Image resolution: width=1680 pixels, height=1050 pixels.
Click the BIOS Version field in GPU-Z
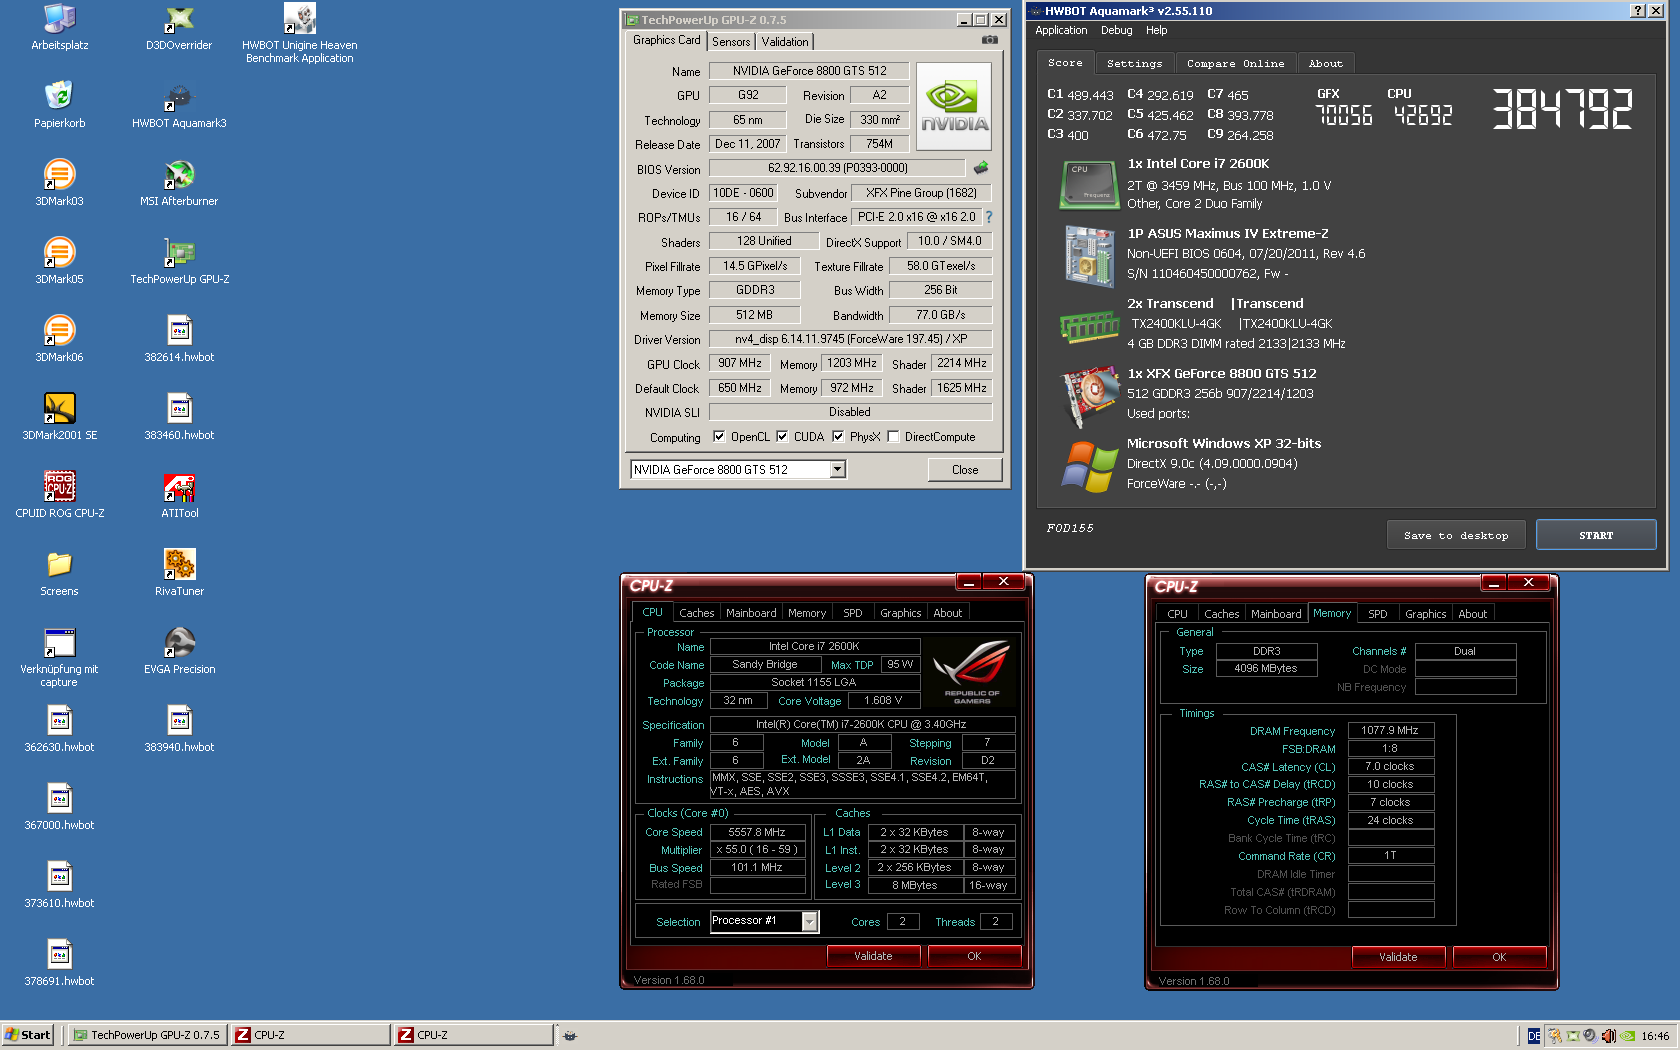(x=837, y=168)
